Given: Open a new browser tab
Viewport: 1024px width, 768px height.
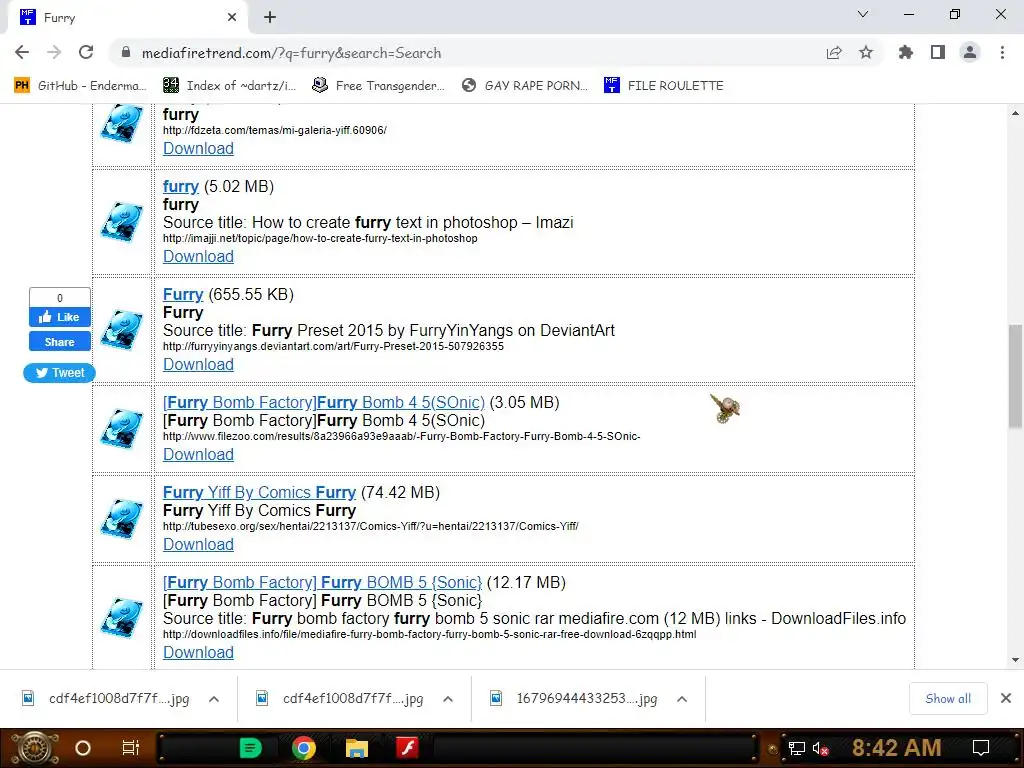Looking at the screenshot, I should [270, 18].
